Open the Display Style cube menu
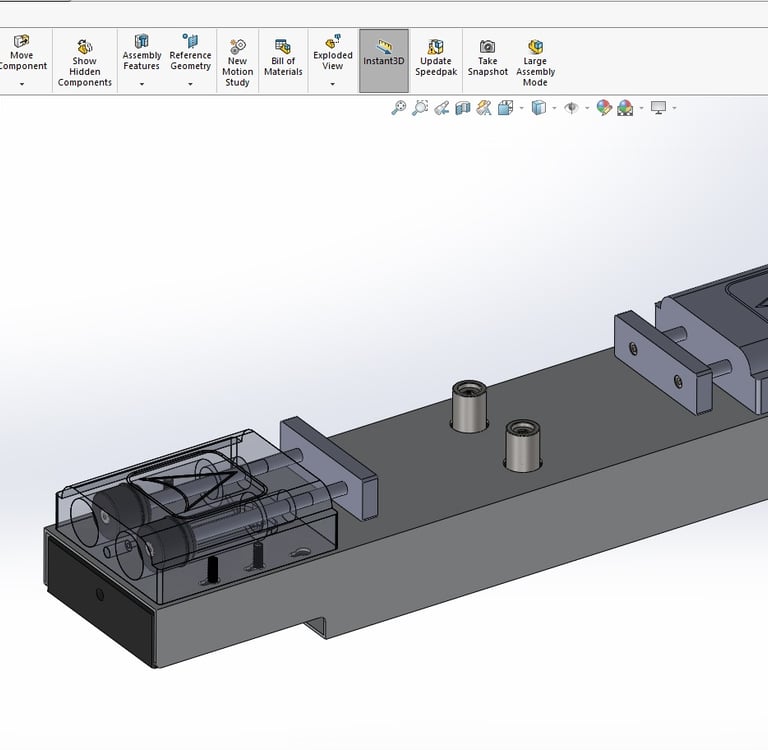This screenshot has width=768, height=750. click(x=538, y=108)
